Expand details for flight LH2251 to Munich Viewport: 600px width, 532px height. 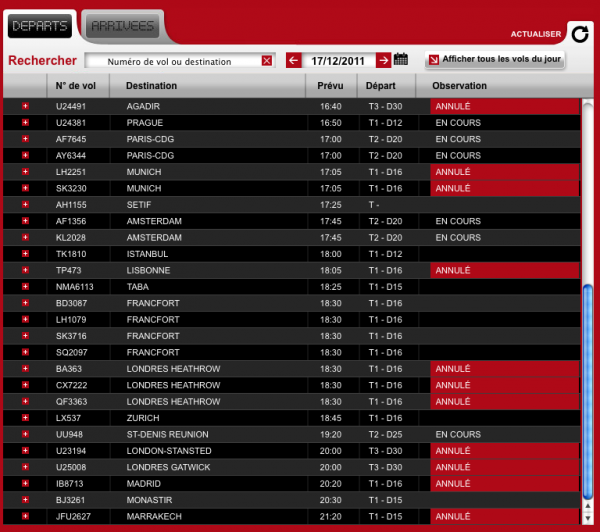pos(26,172)
